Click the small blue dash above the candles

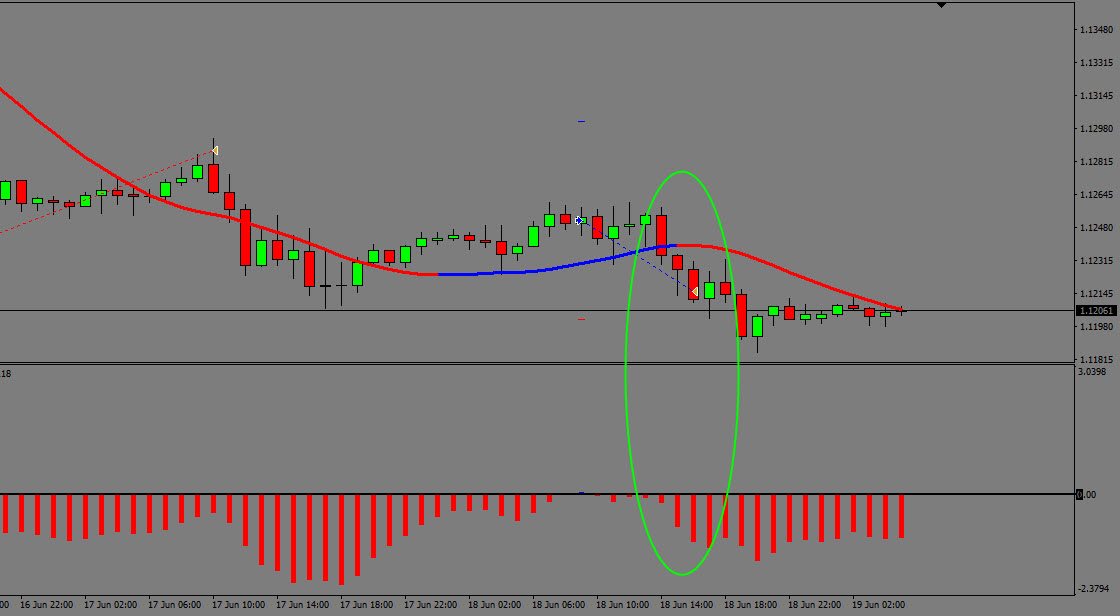click(581, 121)
